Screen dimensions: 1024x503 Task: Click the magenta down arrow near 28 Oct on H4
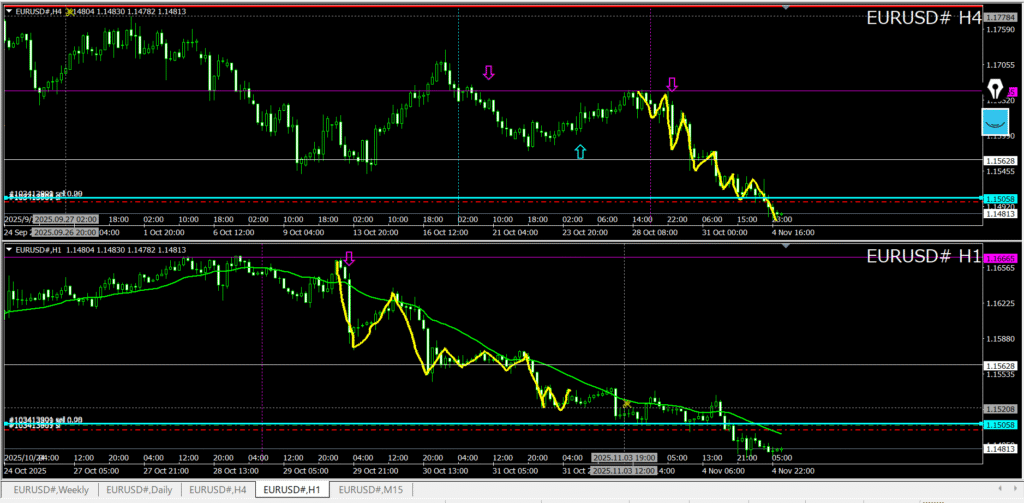pyautogui.click(x=672, y=84)
